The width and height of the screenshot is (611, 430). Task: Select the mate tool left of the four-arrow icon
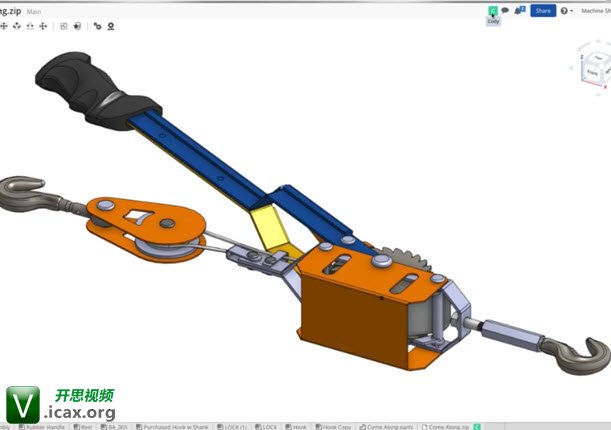(x=30, y=26)
